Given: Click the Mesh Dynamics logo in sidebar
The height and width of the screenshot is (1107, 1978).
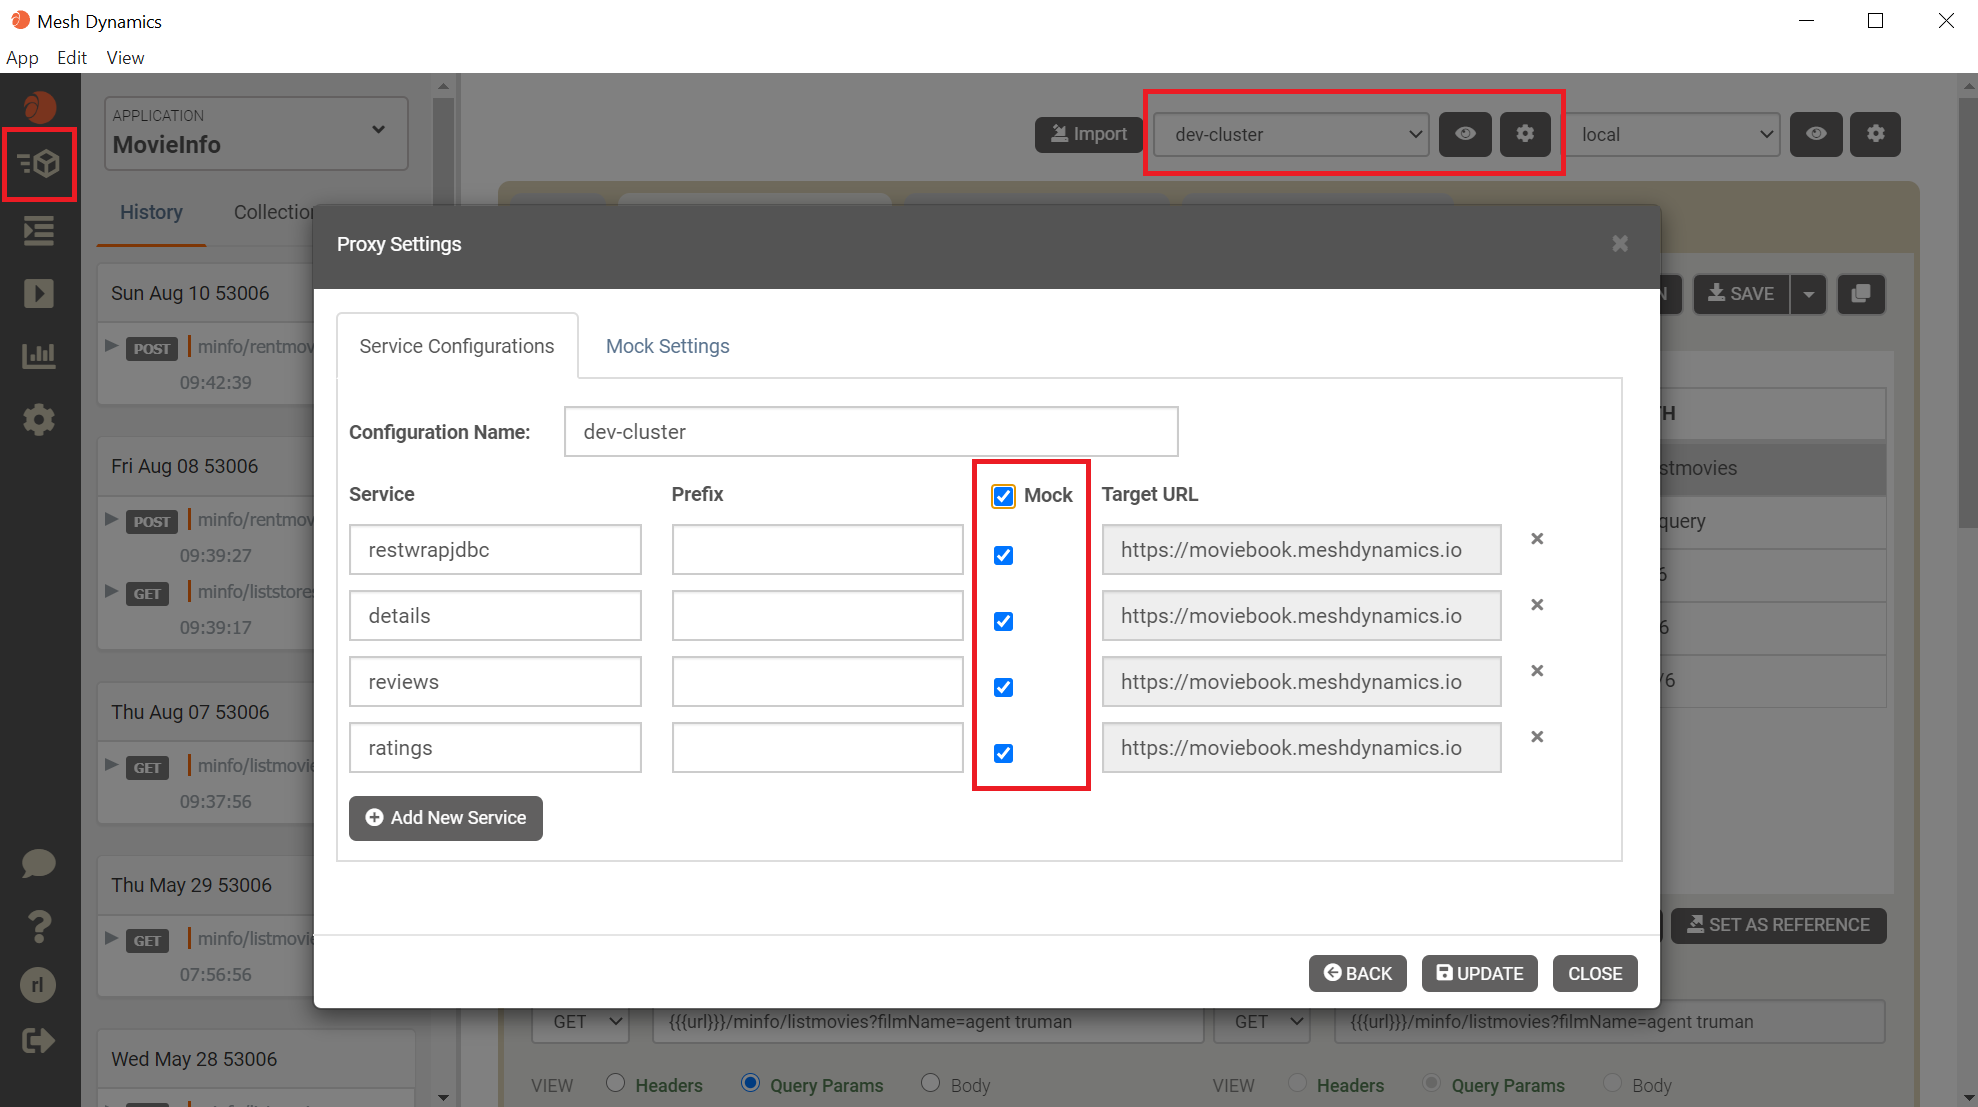Looking at the screenshot, I should click(39, 106).
